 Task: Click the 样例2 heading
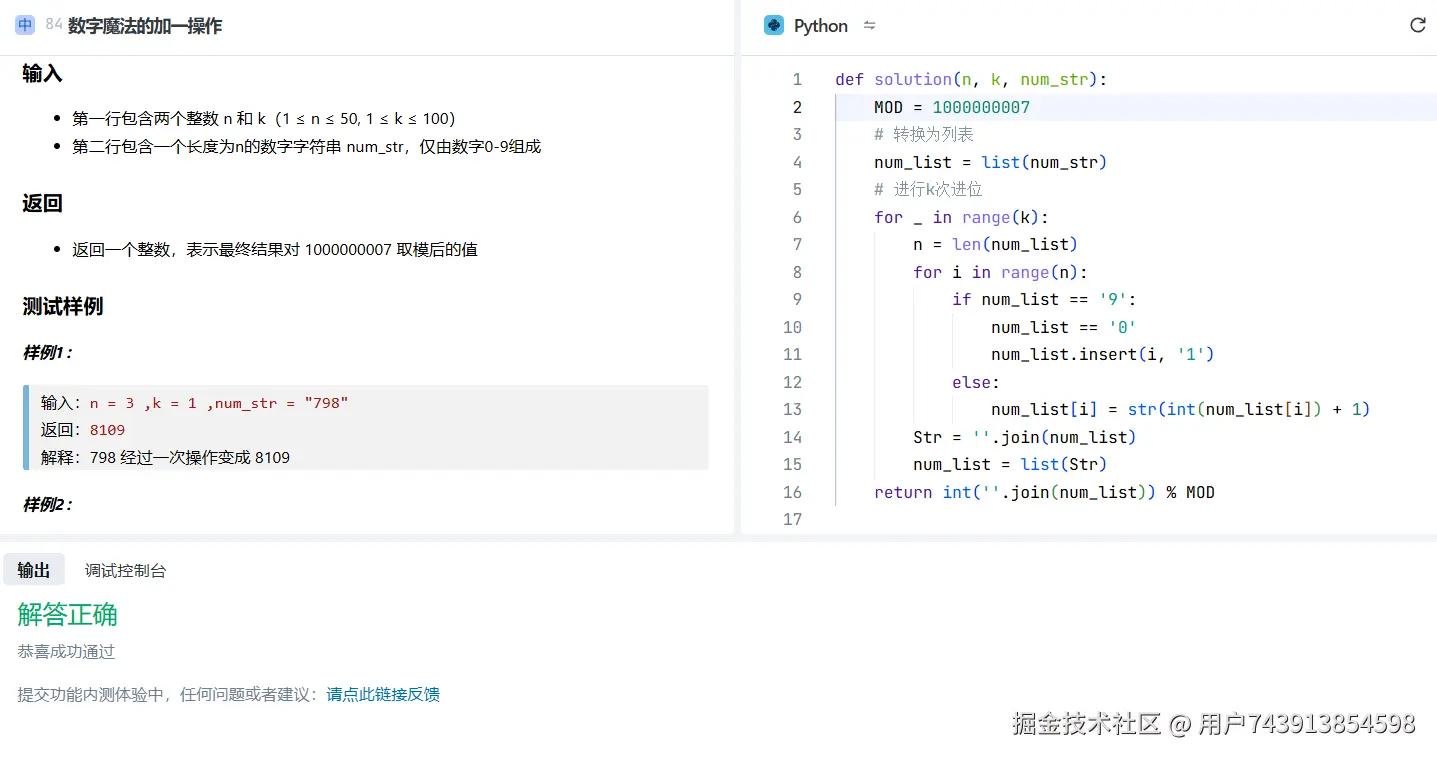coord(48,505)
